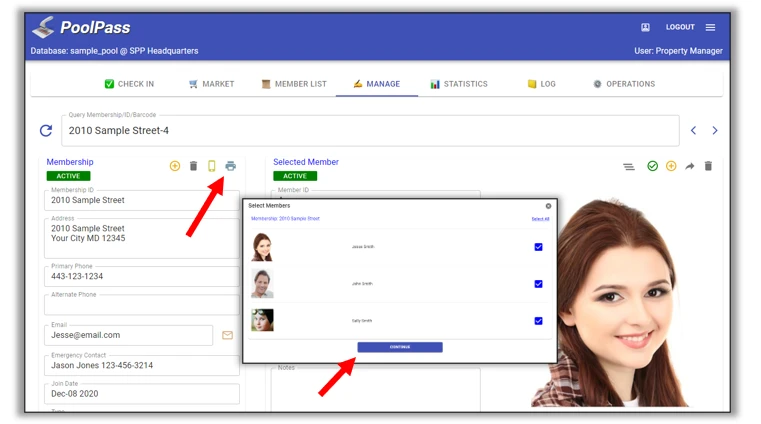This screenshot has width=761, height=424.
Task: Toggle the John Smith checkbox
Action: click(538, 284)
